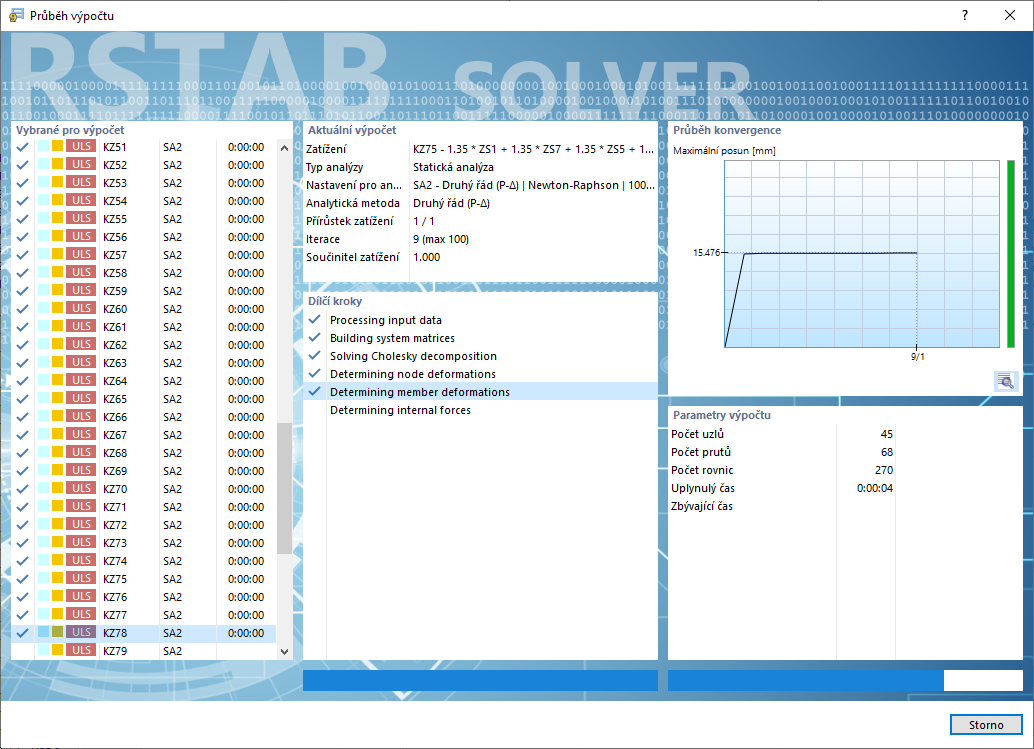
Task: Select the KZ61 row
Action: (144, 326)
